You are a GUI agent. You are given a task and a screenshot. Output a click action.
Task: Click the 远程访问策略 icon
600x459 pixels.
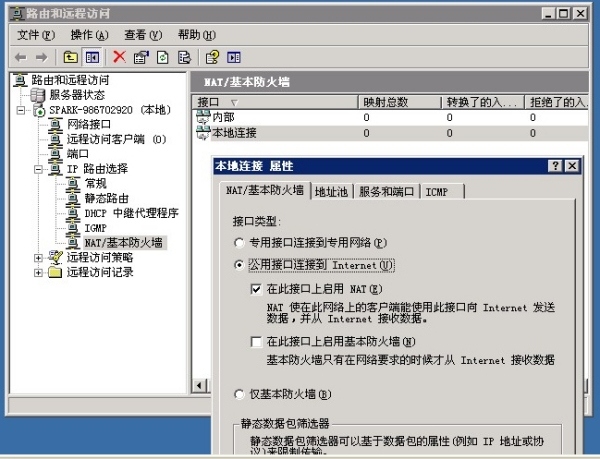coord(55,257)
